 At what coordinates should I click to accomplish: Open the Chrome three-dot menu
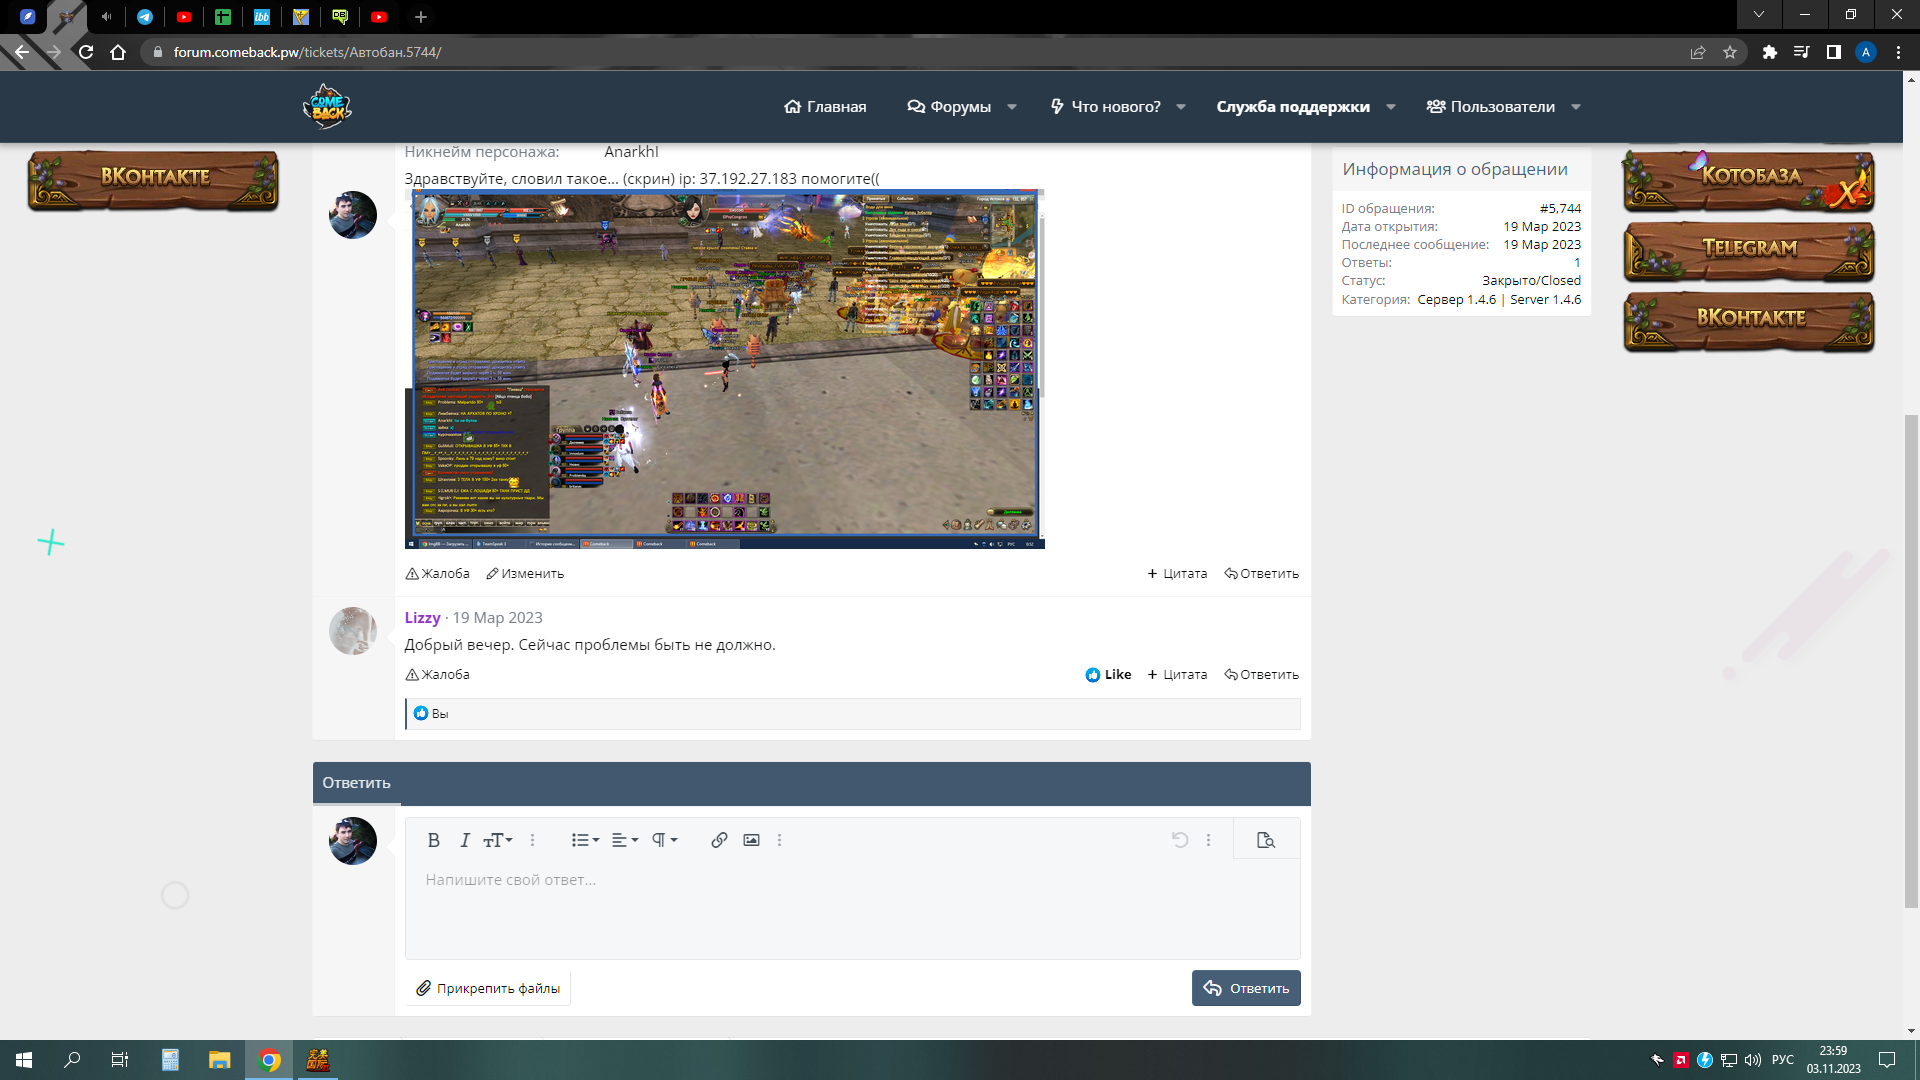tap(1898, 52)
